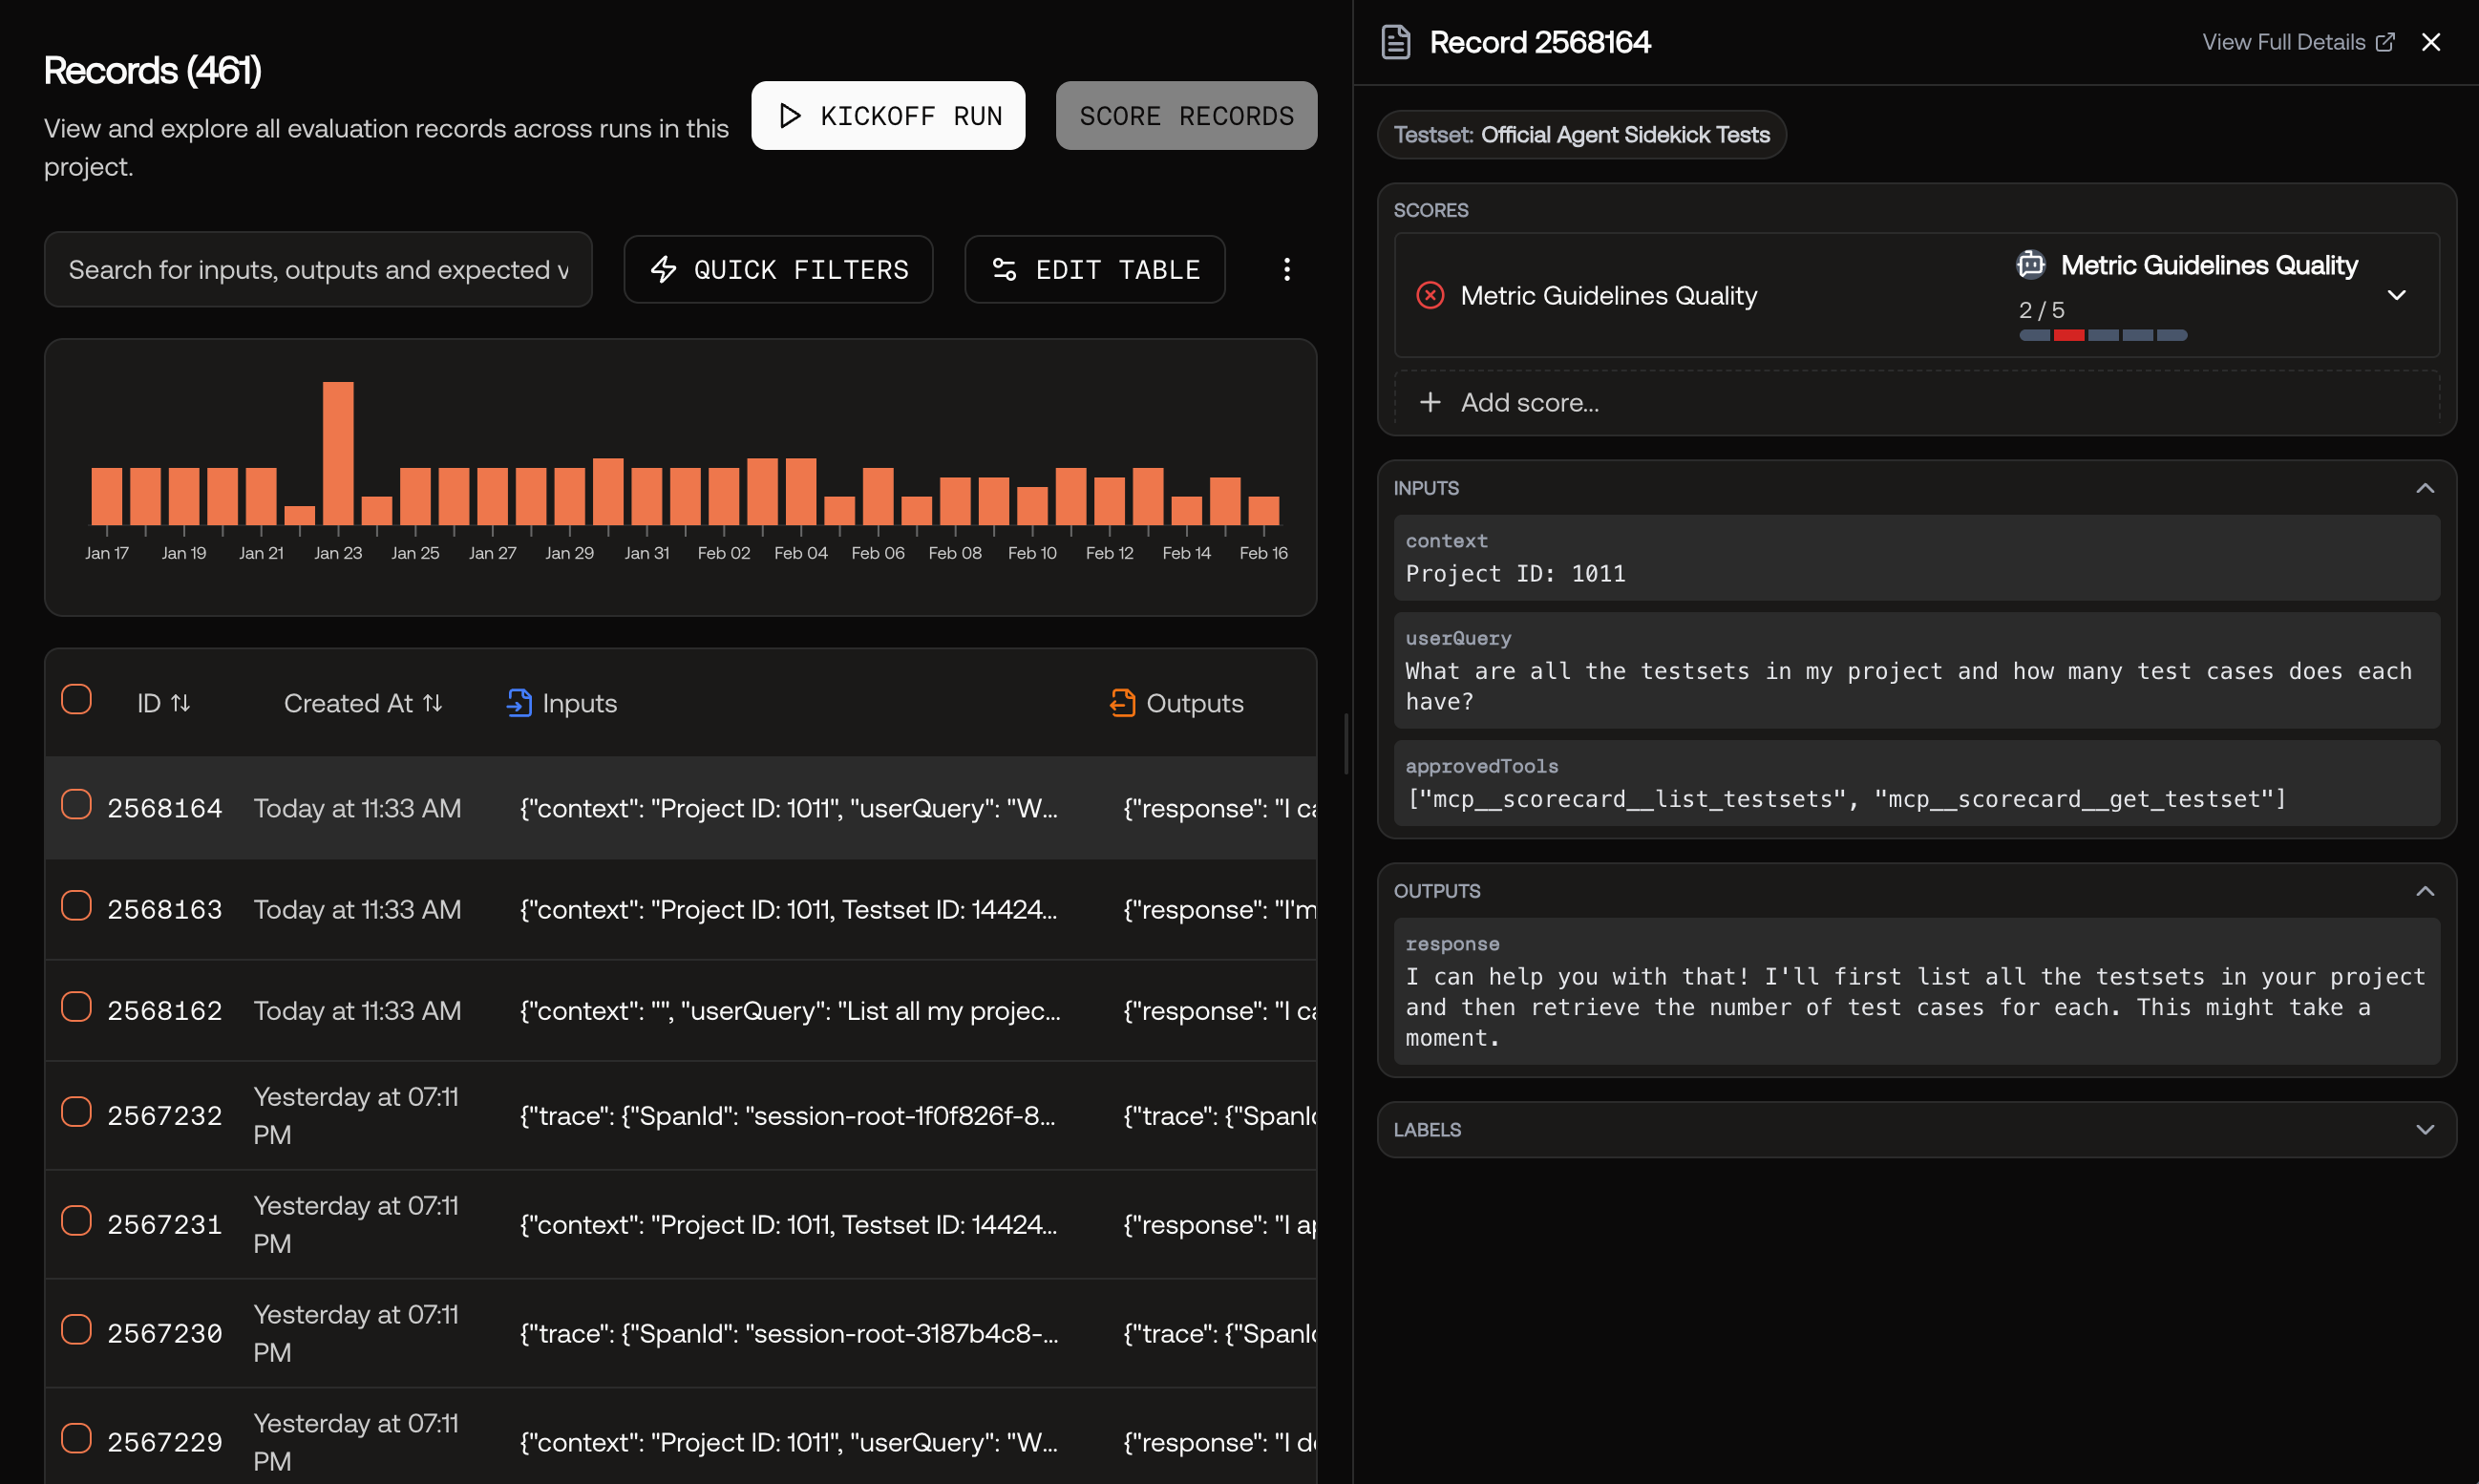Expand the Metric Guidelines Quality score chevron
Viewport: 2479px width, 1484px height.
(x=2397, y=295)
